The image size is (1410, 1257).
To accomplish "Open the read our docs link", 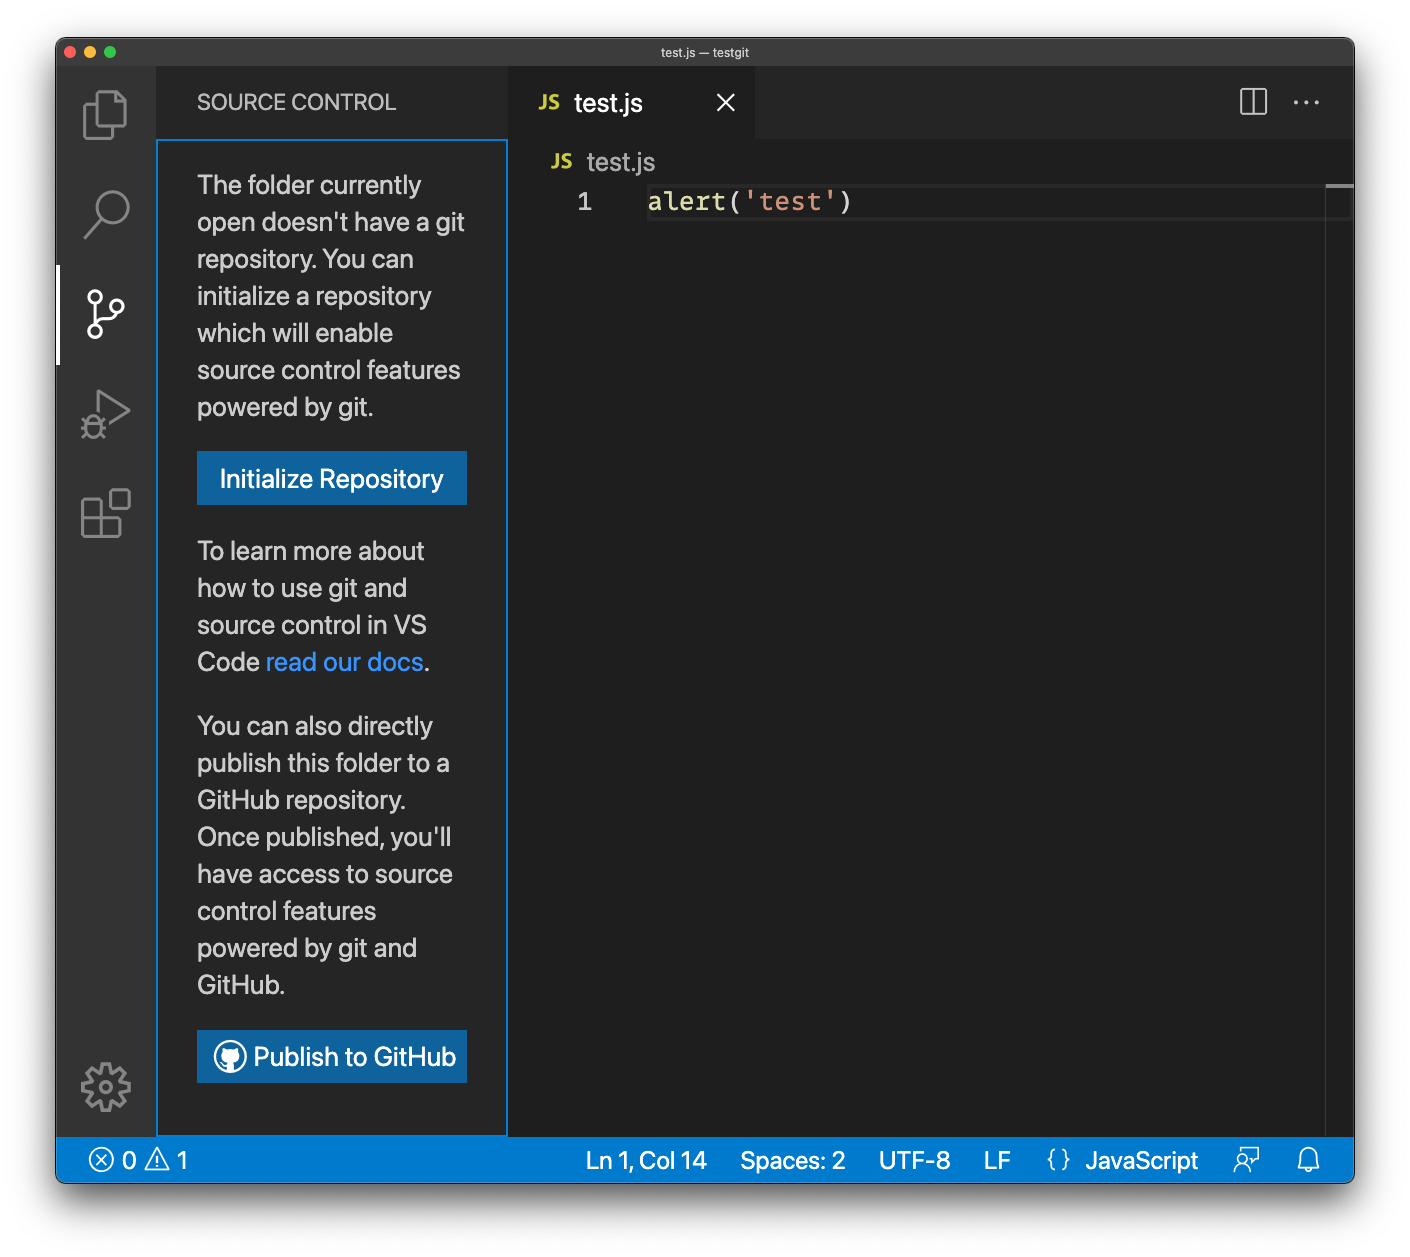I will click(x=344, y=661).
